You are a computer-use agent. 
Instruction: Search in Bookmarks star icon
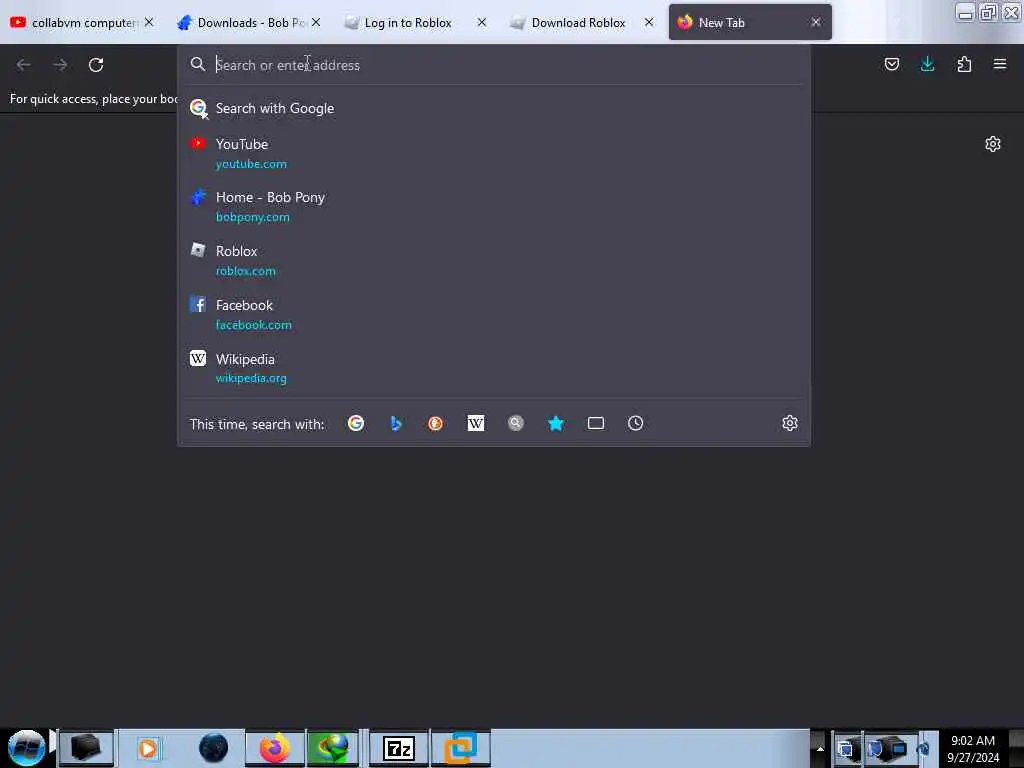pyautogui.click(x=556, y=423)
